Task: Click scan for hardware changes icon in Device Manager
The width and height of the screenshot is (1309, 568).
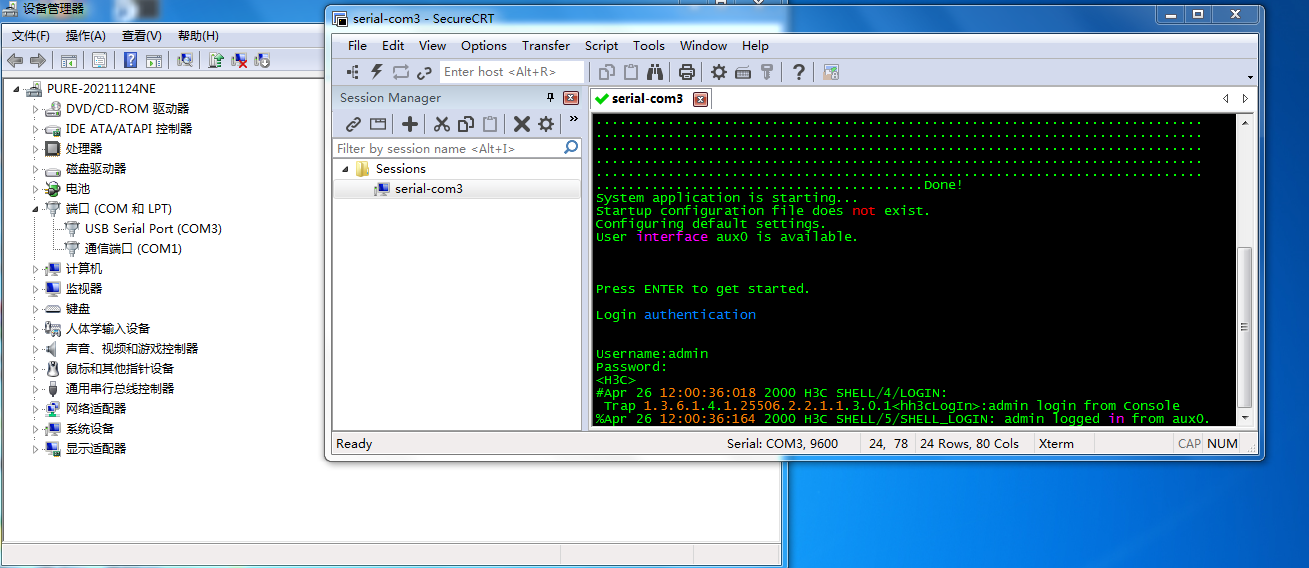Action: (x=184, y=61)
